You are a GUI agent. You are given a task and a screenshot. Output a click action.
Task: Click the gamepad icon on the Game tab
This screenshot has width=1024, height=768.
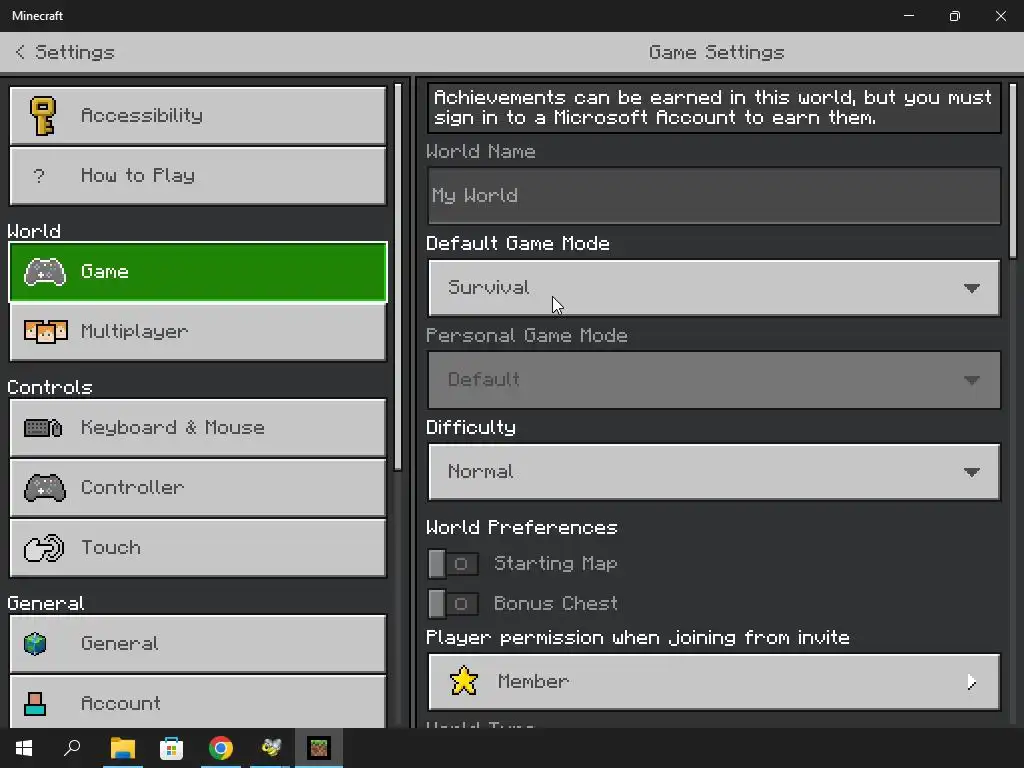coord(44,272)
